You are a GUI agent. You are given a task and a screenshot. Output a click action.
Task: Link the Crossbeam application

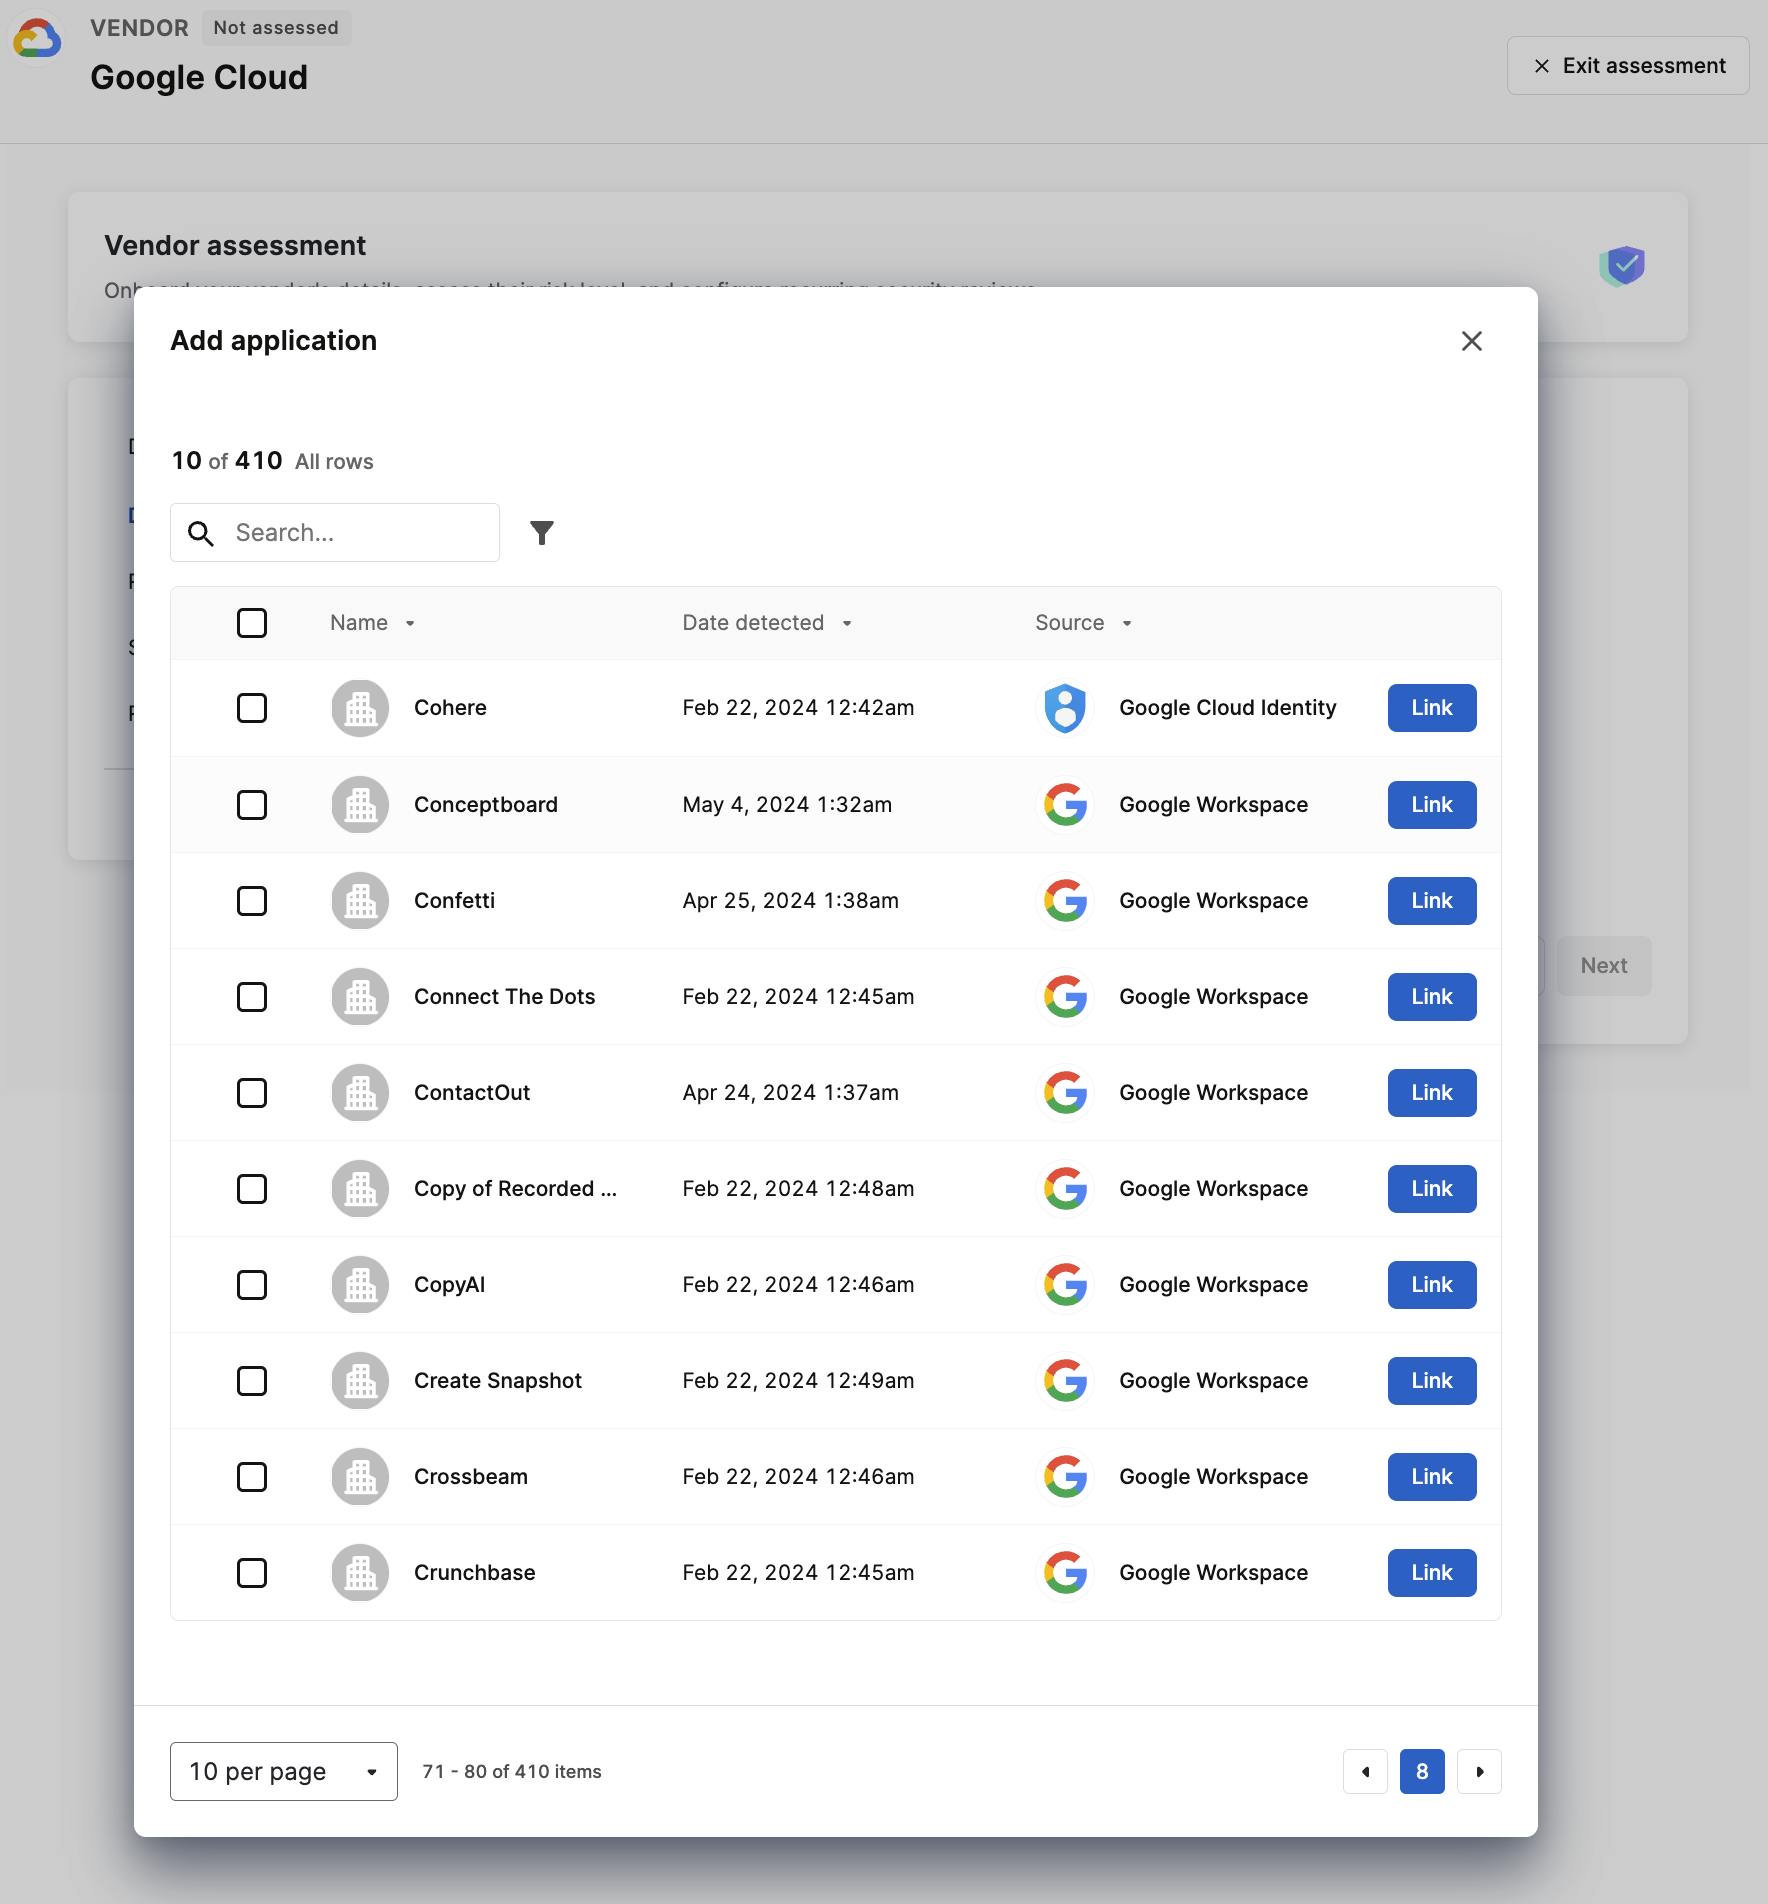(1432, 1477)
